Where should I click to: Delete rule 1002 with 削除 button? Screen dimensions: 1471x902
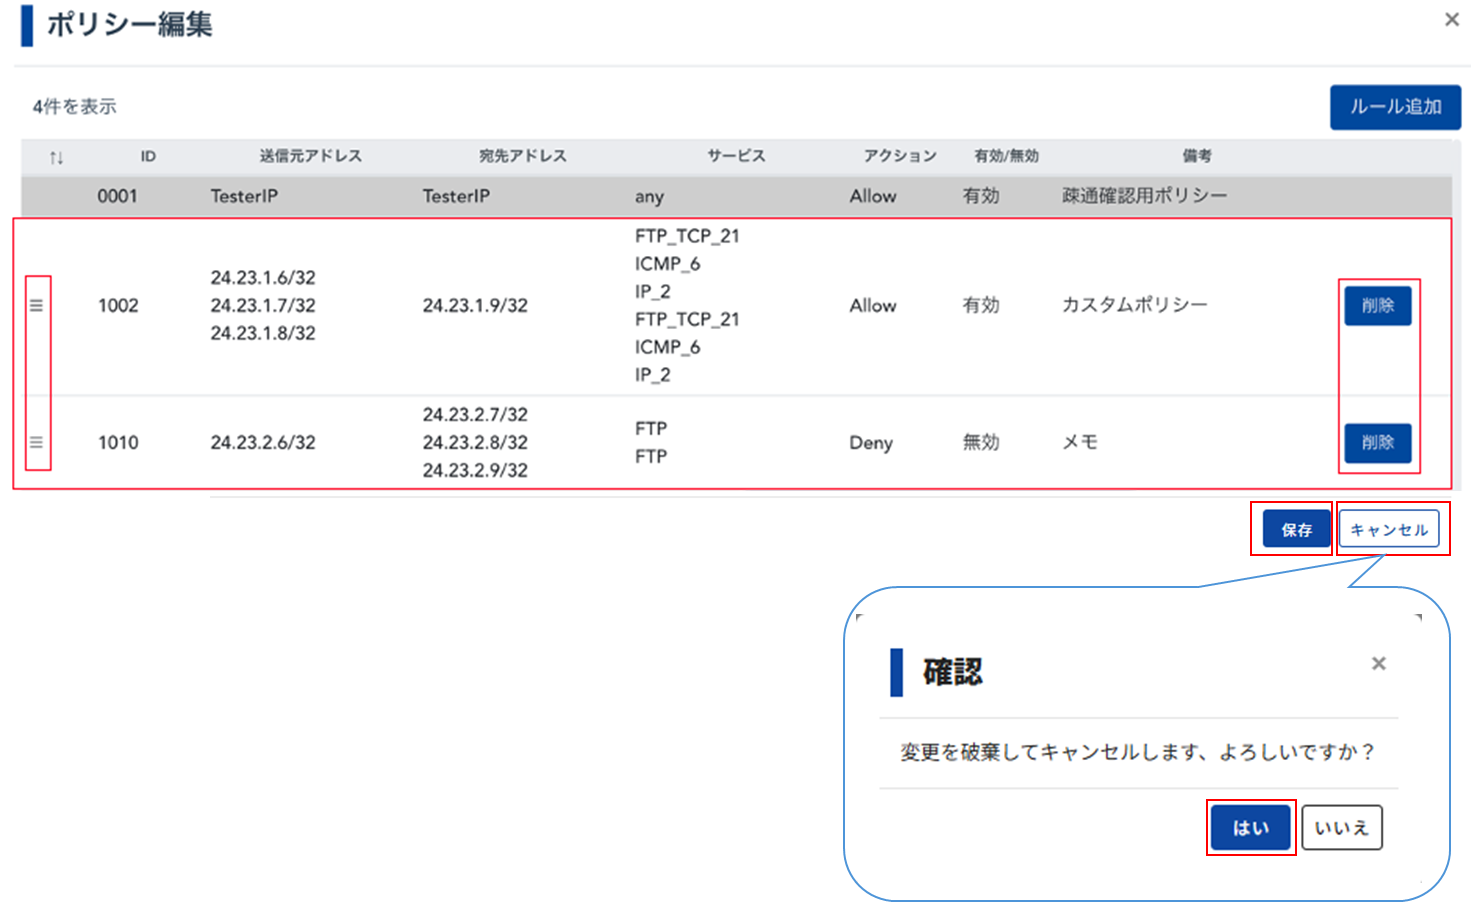click(x=1377, y=305)
